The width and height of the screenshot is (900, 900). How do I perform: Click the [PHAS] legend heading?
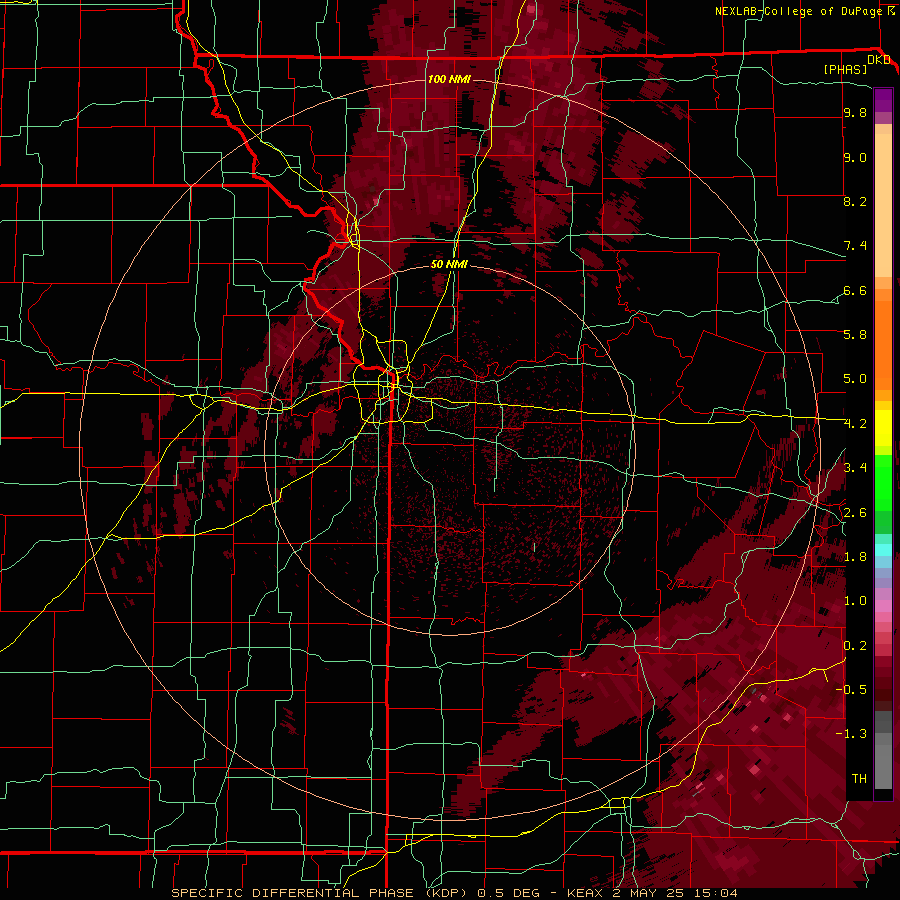(845, 70)
